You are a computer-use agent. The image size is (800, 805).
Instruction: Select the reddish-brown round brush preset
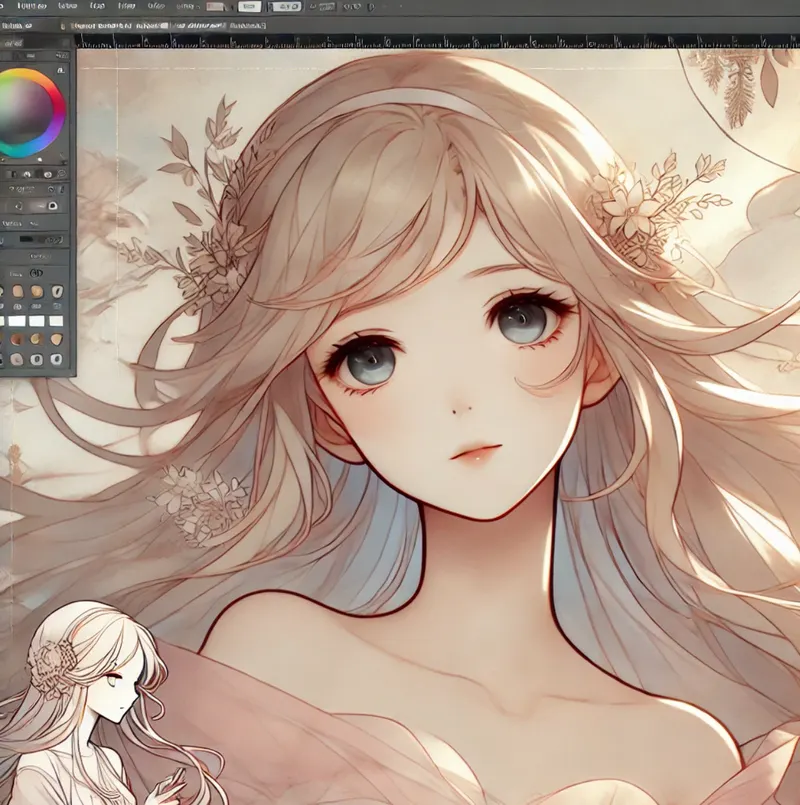coord(17,339)
